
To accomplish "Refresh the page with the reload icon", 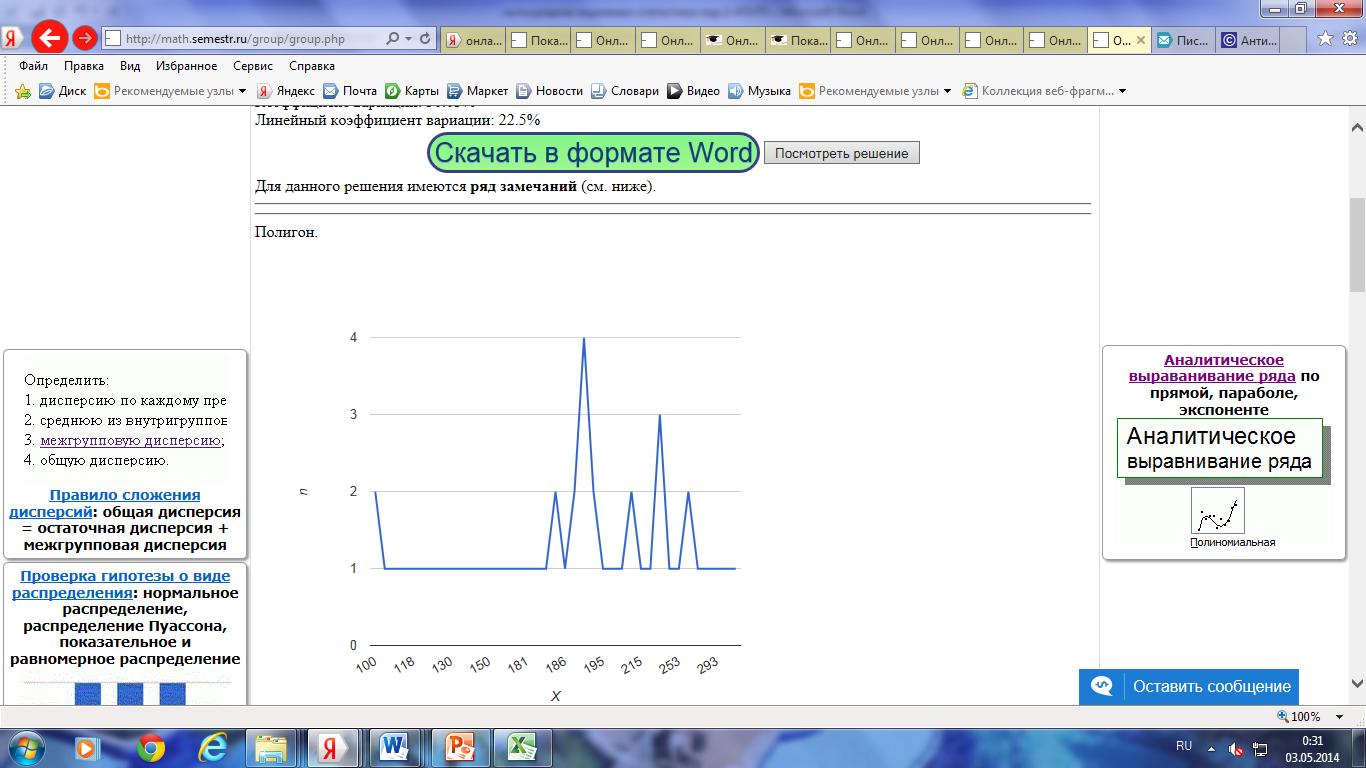I will tap(425, 39).
